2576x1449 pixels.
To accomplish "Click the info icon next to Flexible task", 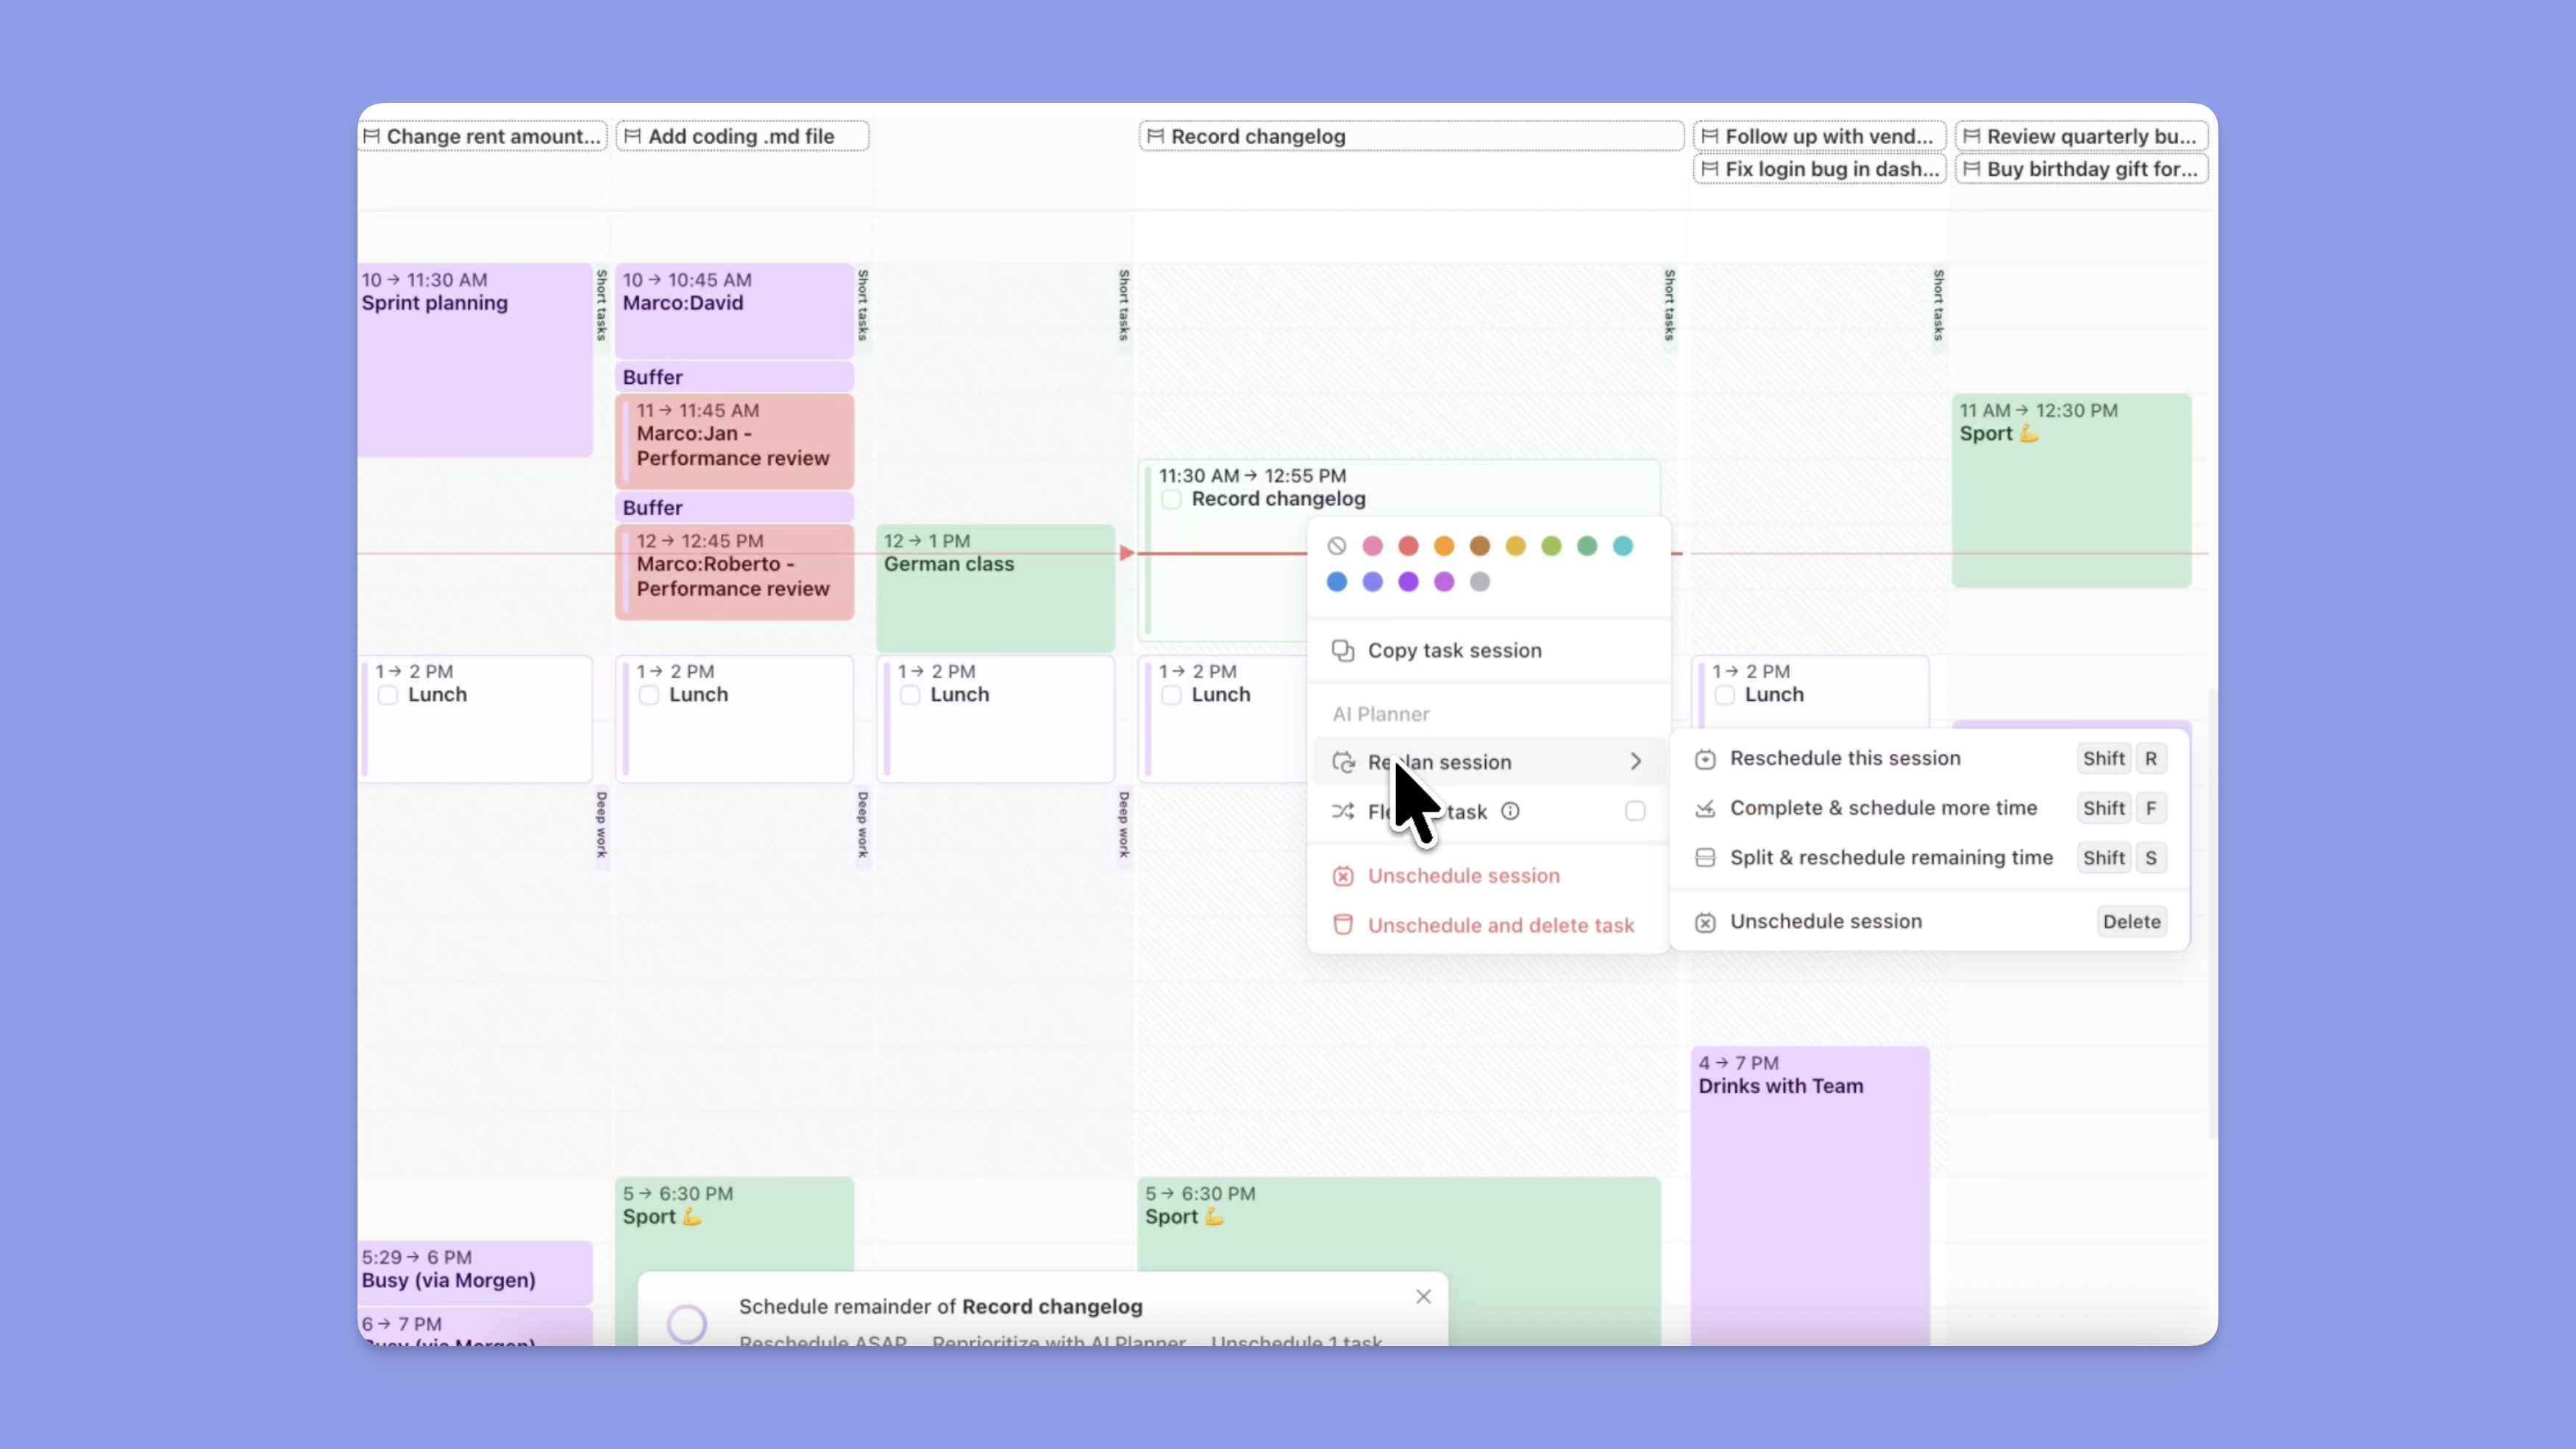I will [x=1510, y=811].
